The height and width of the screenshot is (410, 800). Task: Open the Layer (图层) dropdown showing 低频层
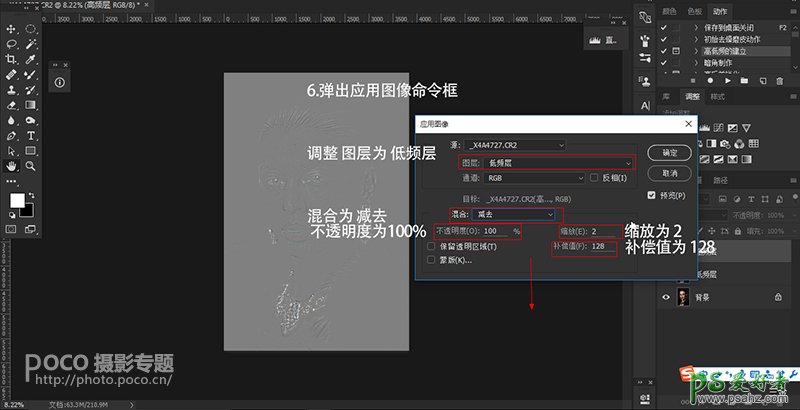pos(559,163)
